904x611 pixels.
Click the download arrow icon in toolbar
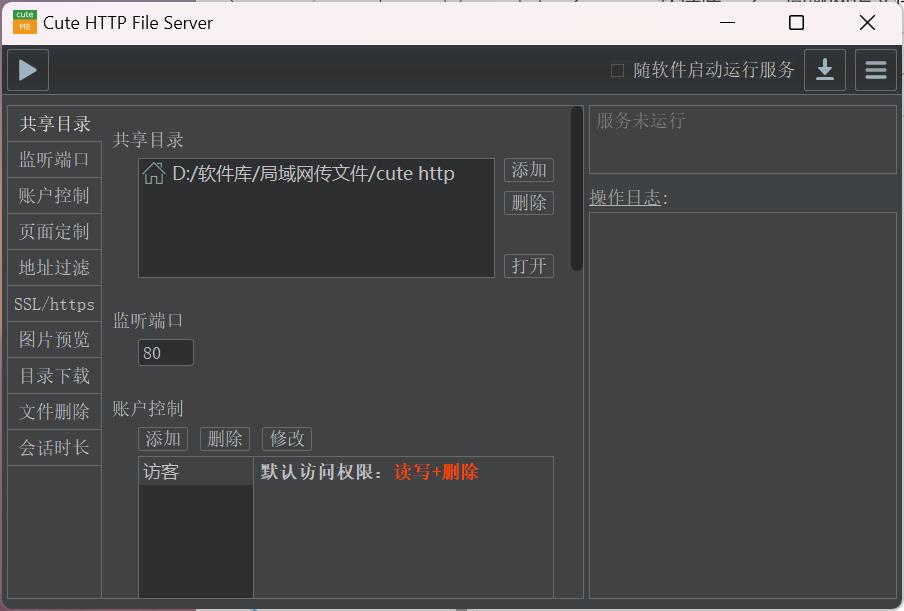pos(824,70)
